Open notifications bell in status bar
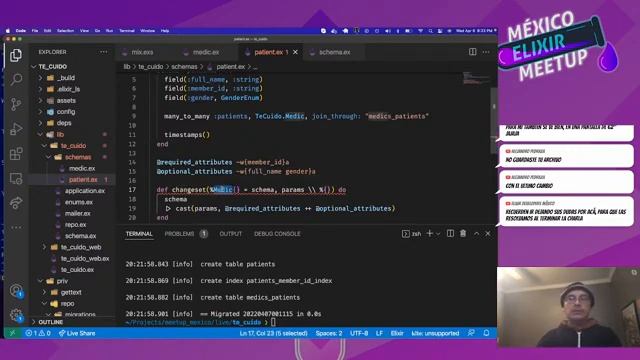 pos(486,333)
